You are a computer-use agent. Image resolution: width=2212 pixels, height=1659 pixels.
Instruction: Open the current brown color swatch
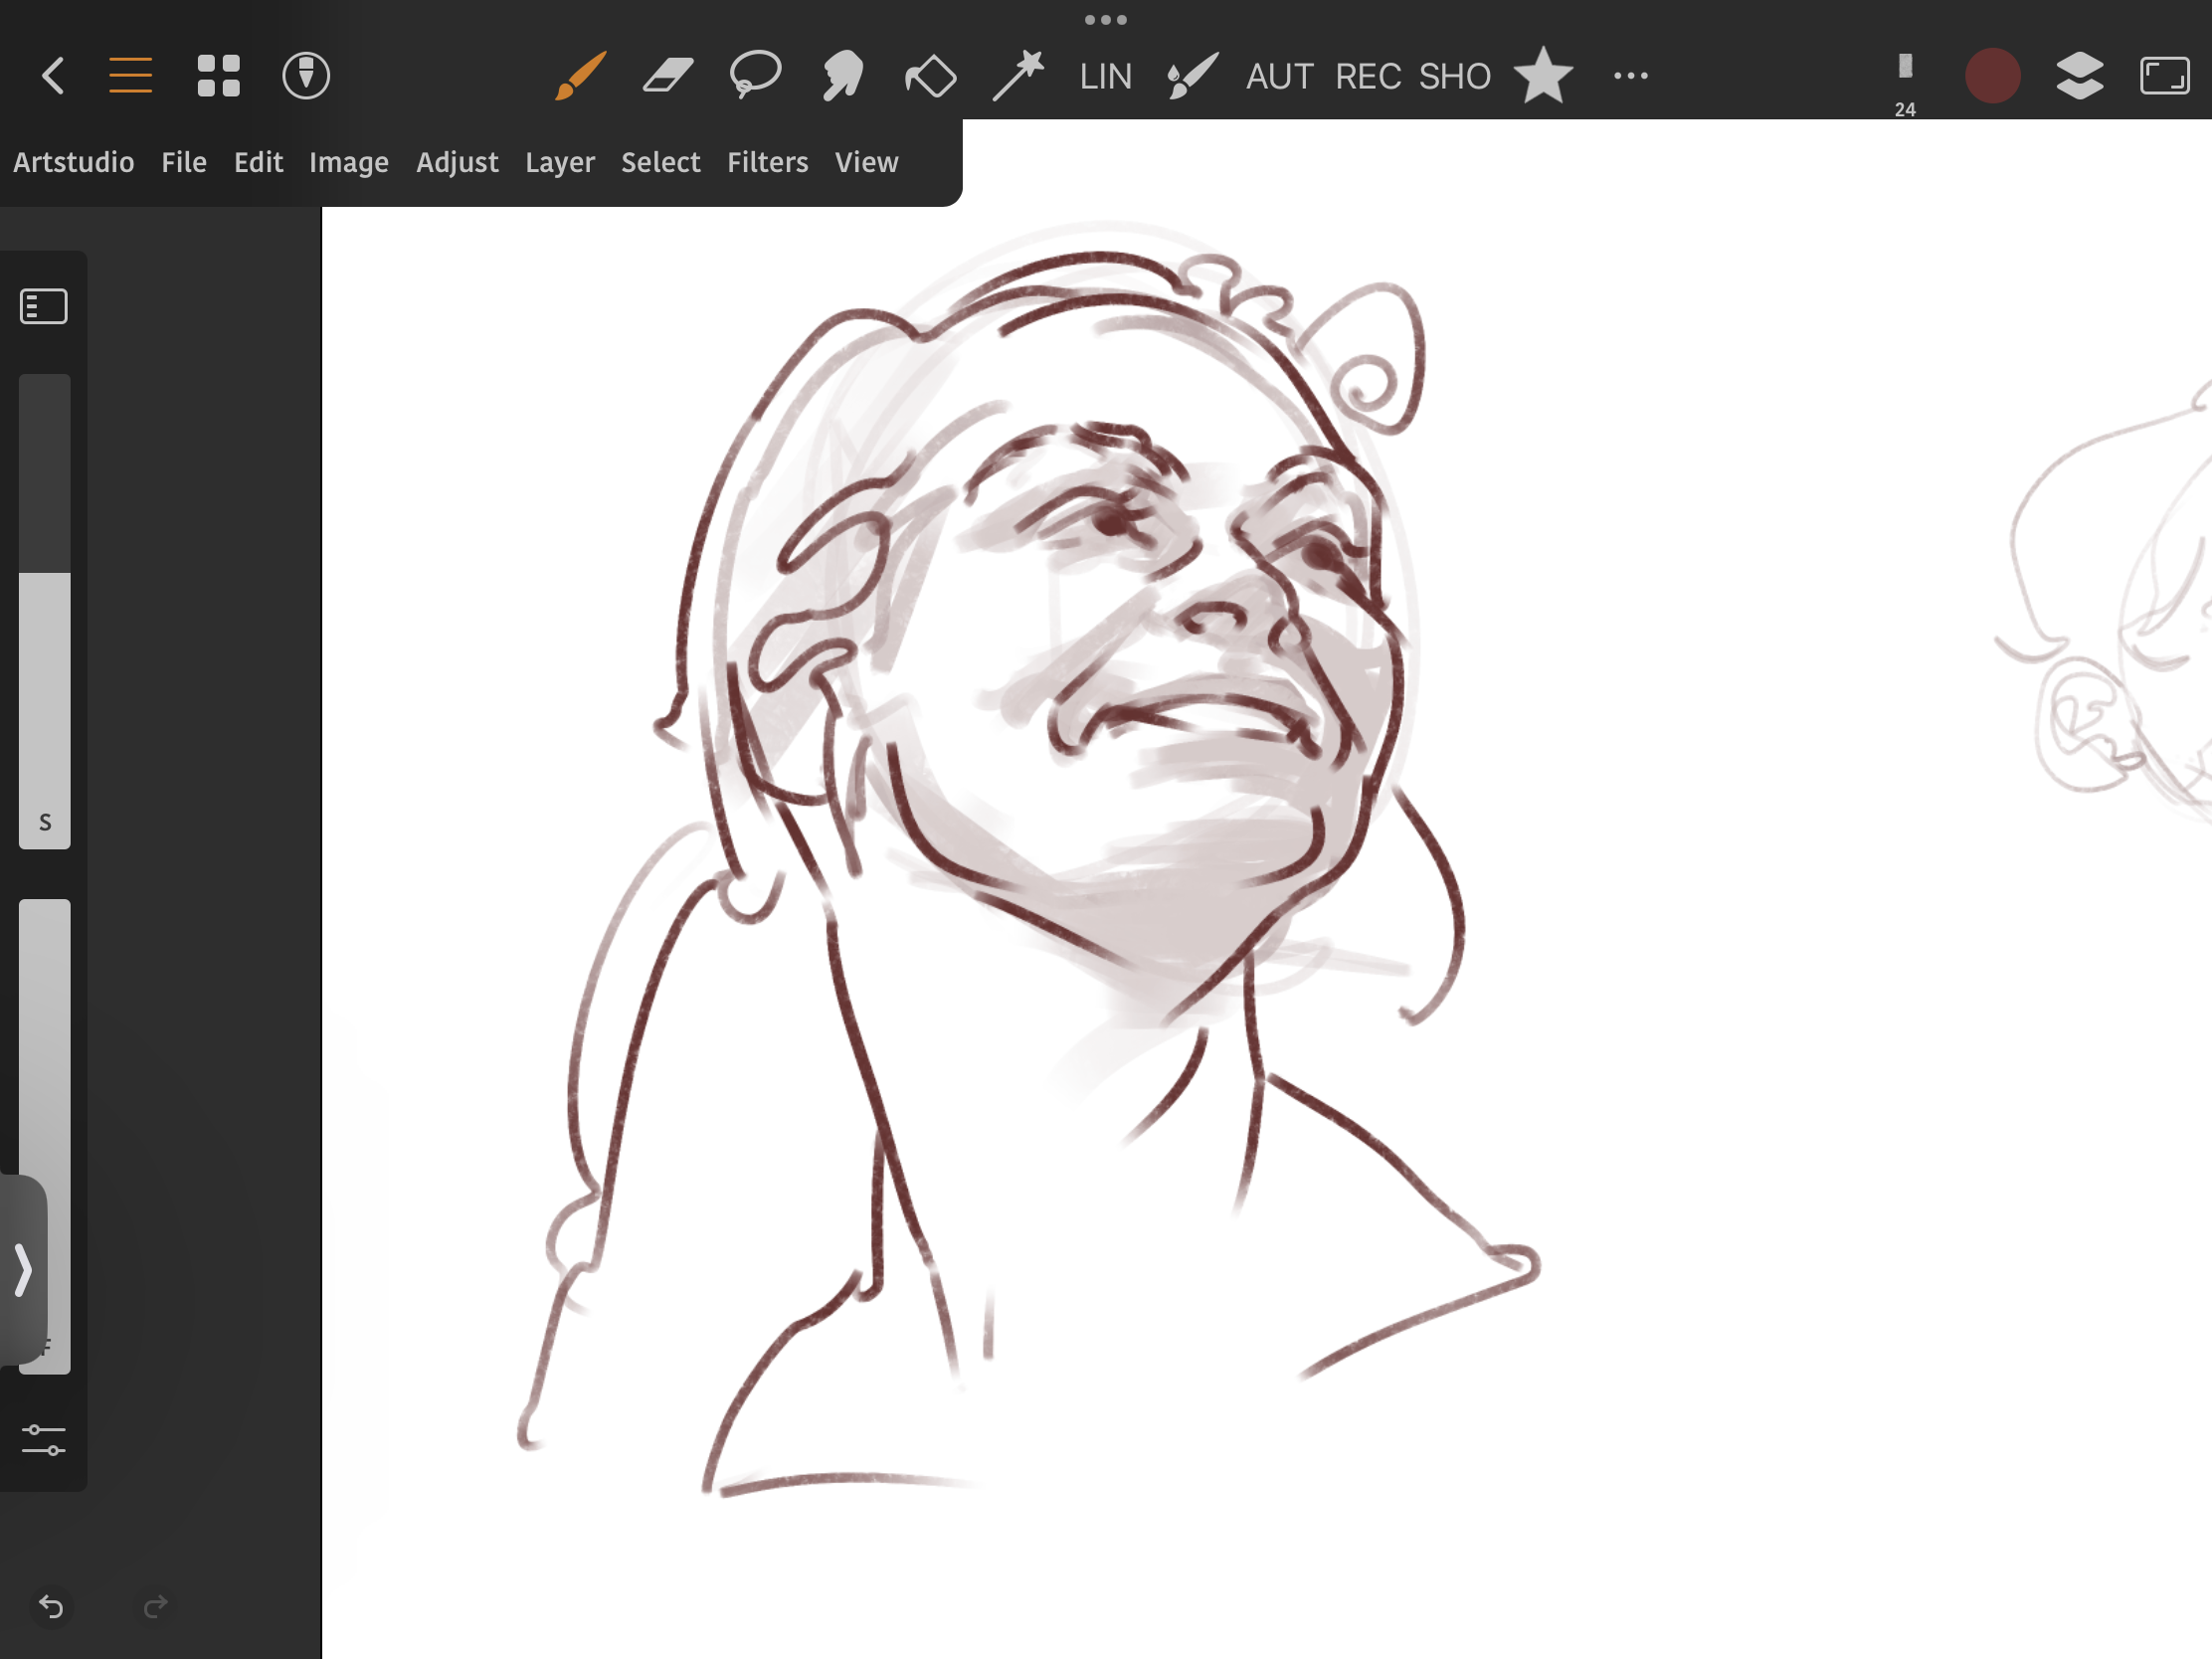click(1992, 75)
